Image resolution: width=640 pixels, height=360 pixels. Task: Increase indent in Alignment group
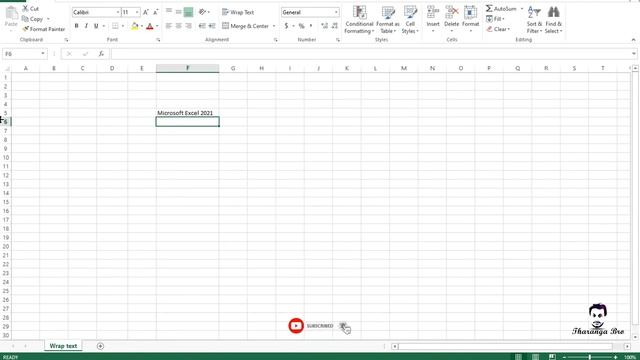tap(212, 26)
